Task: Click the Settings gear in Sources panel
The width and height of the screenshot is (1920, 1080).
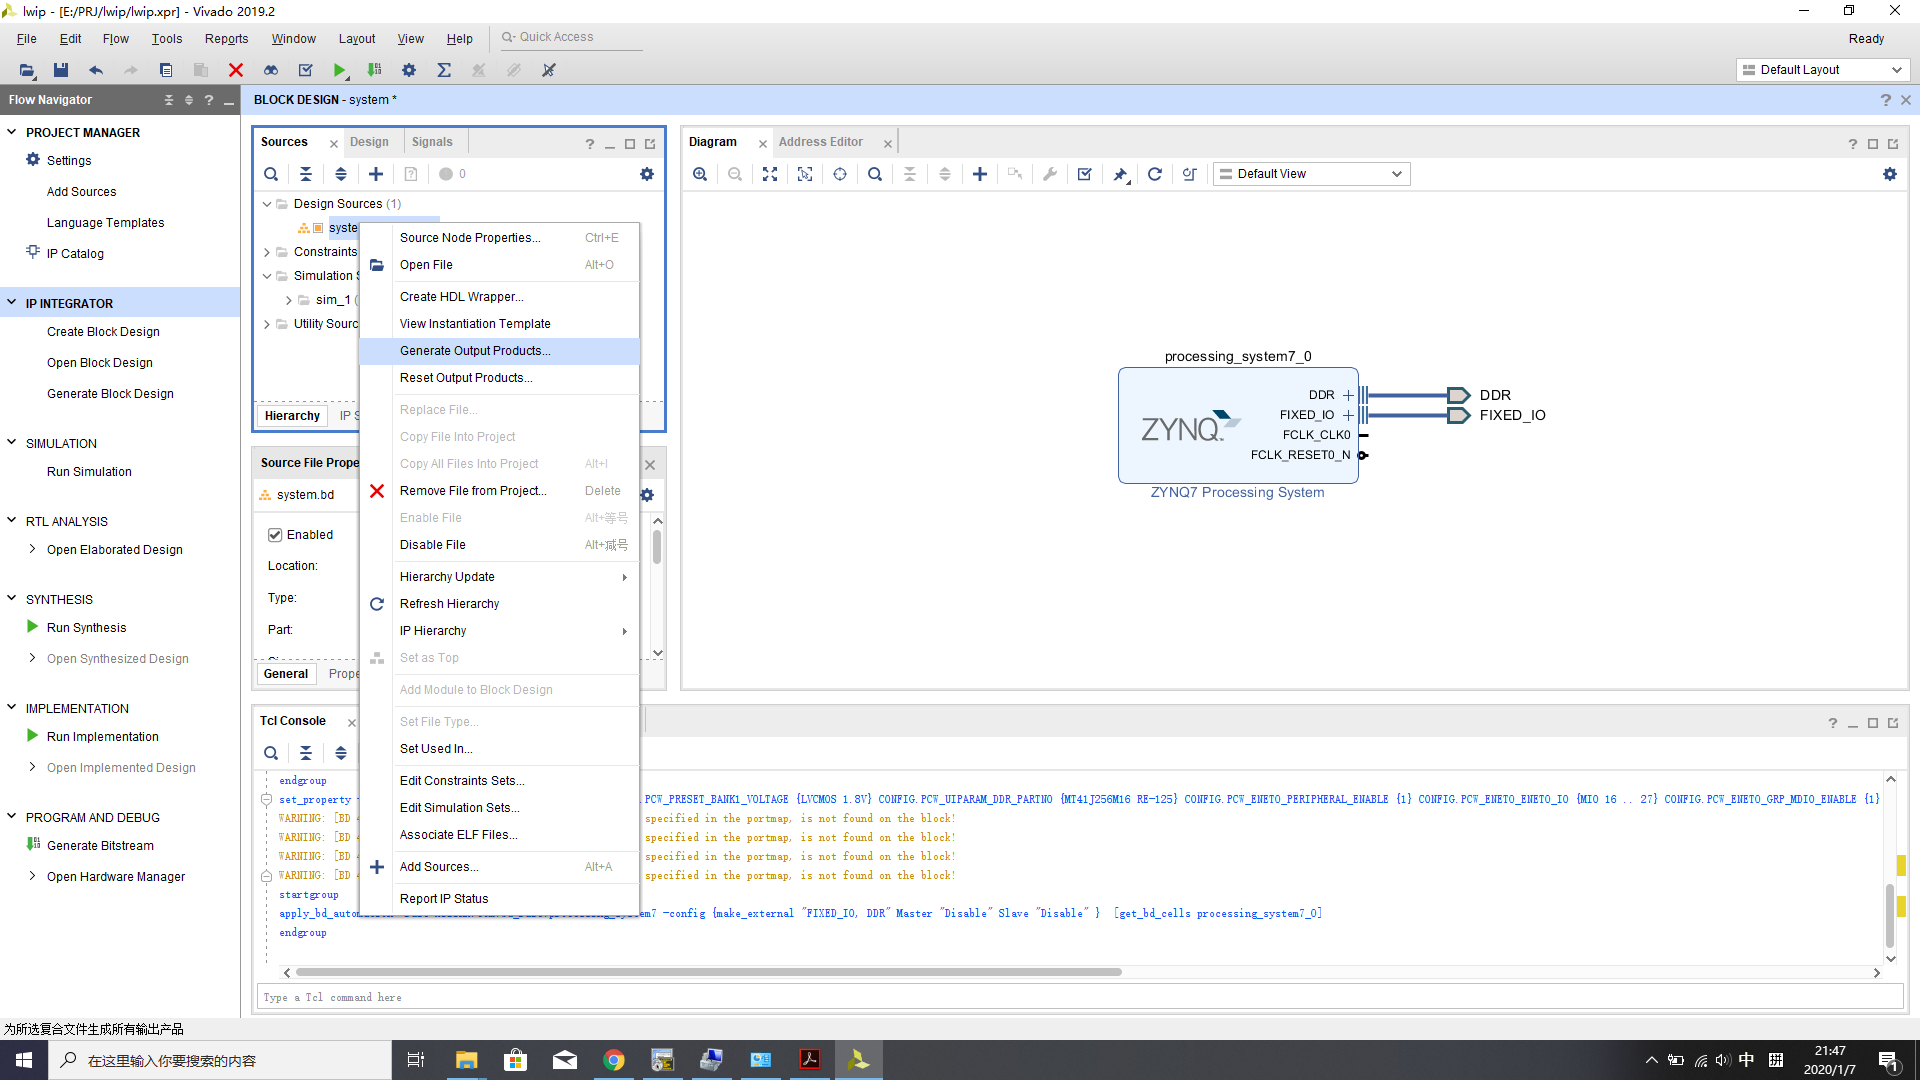Action: coord(647,173)
